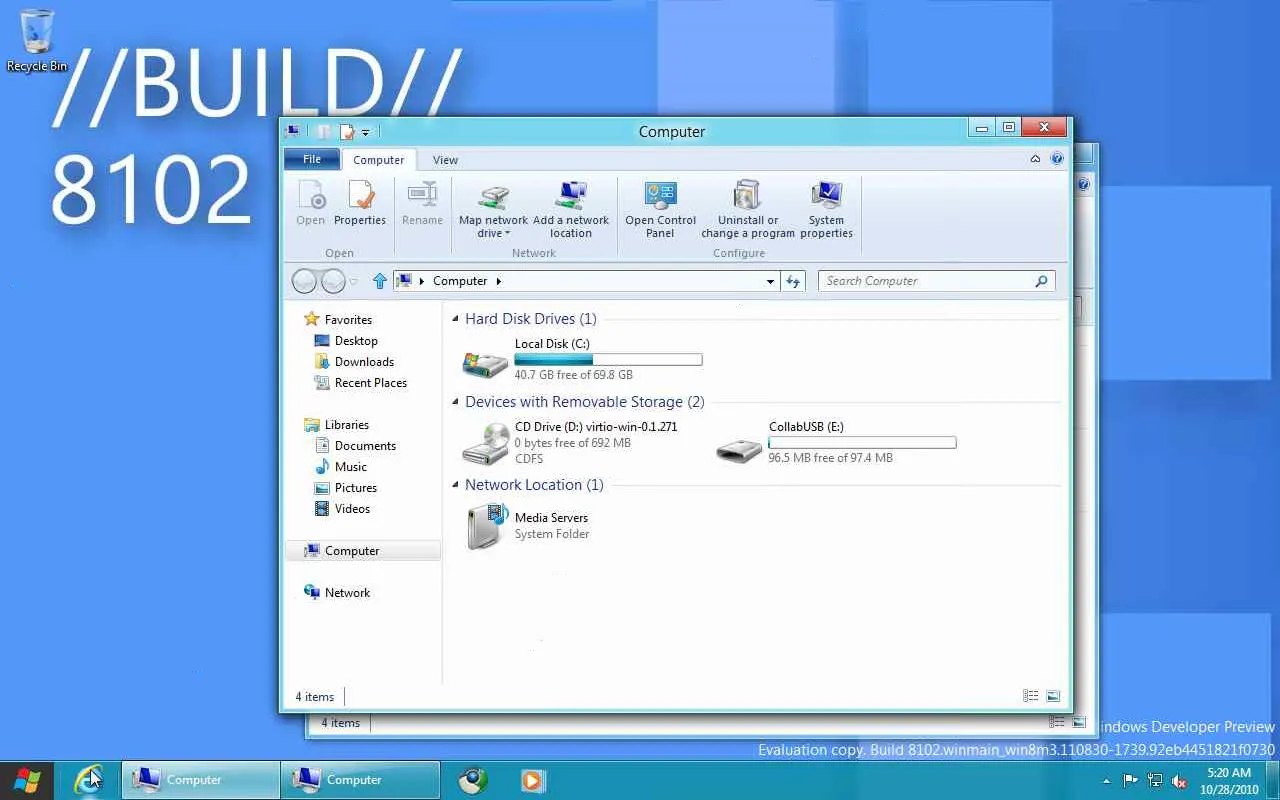1280x800 pixels.
Task: Select the CollabUSB (E:) drive
Action: pos(836,442)
